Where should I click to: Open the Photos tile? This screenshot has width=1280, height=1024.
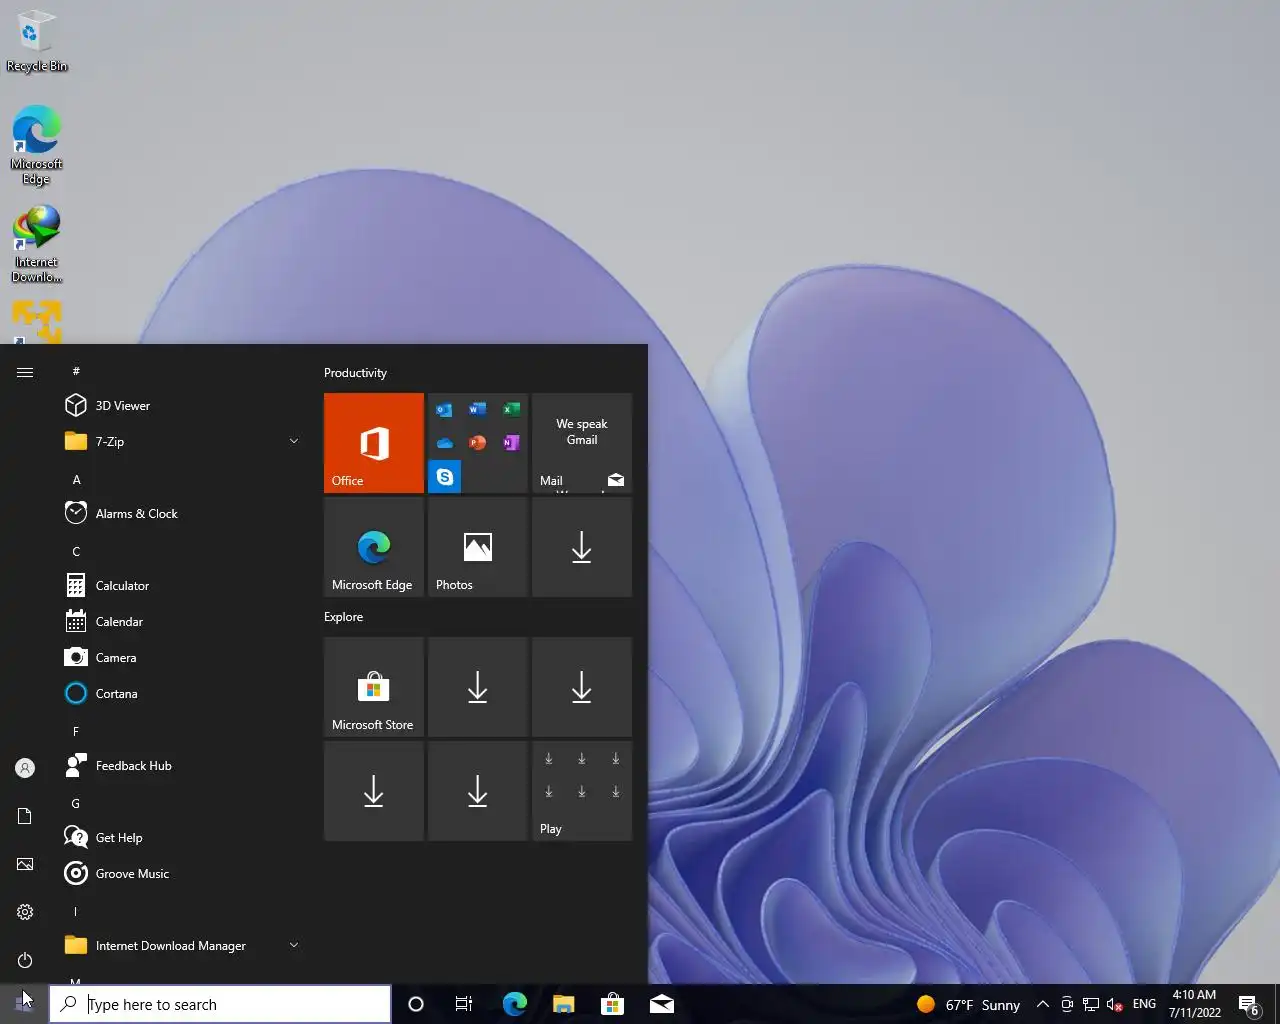click(478, 547)
